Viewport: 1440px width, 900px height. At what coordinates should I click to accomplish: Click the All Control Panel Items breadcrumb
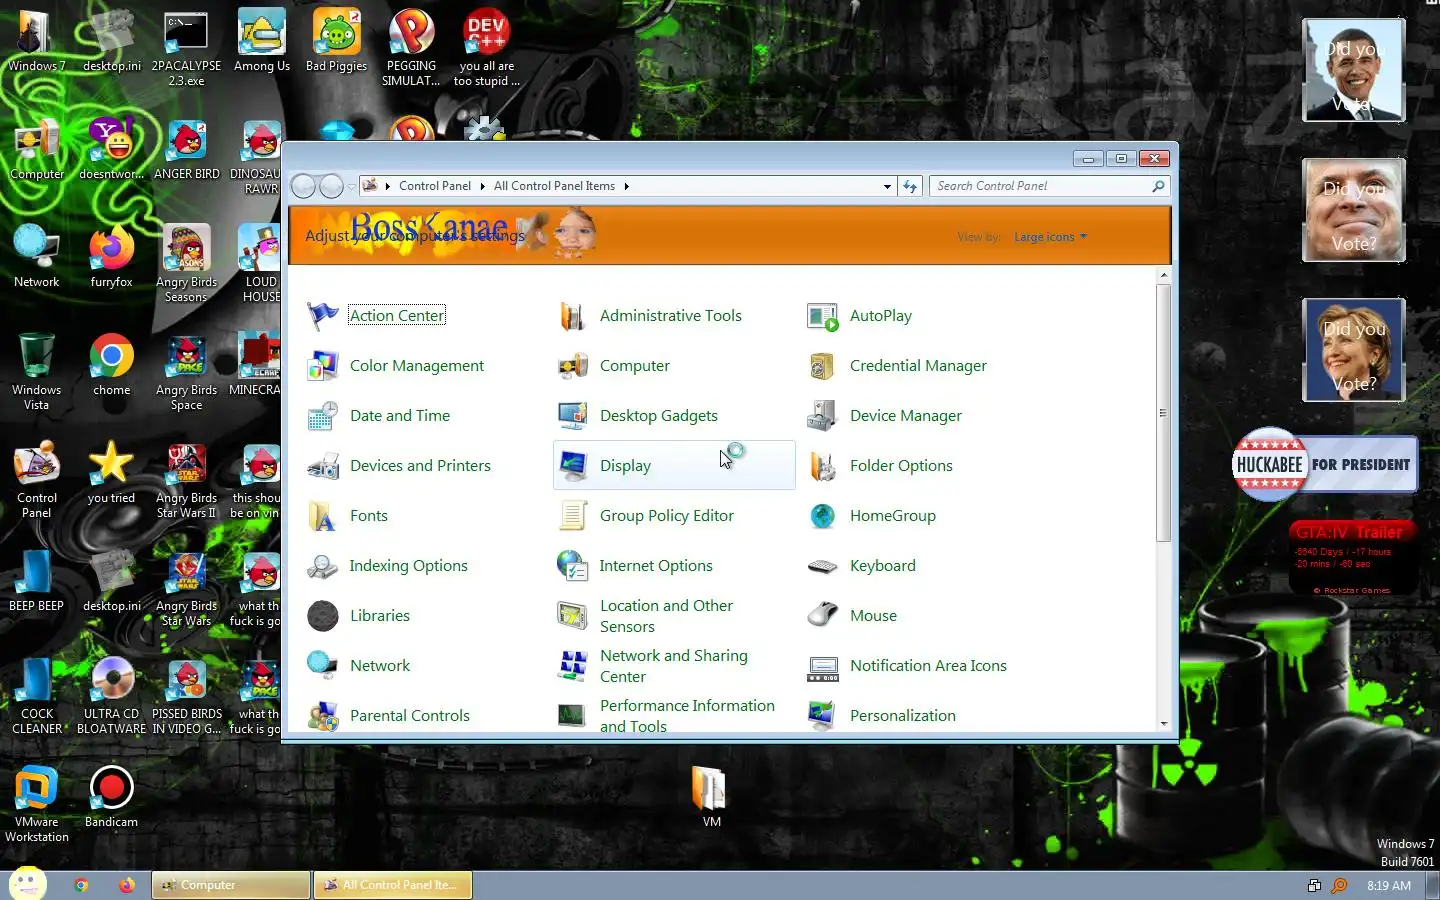coord(554,186)
